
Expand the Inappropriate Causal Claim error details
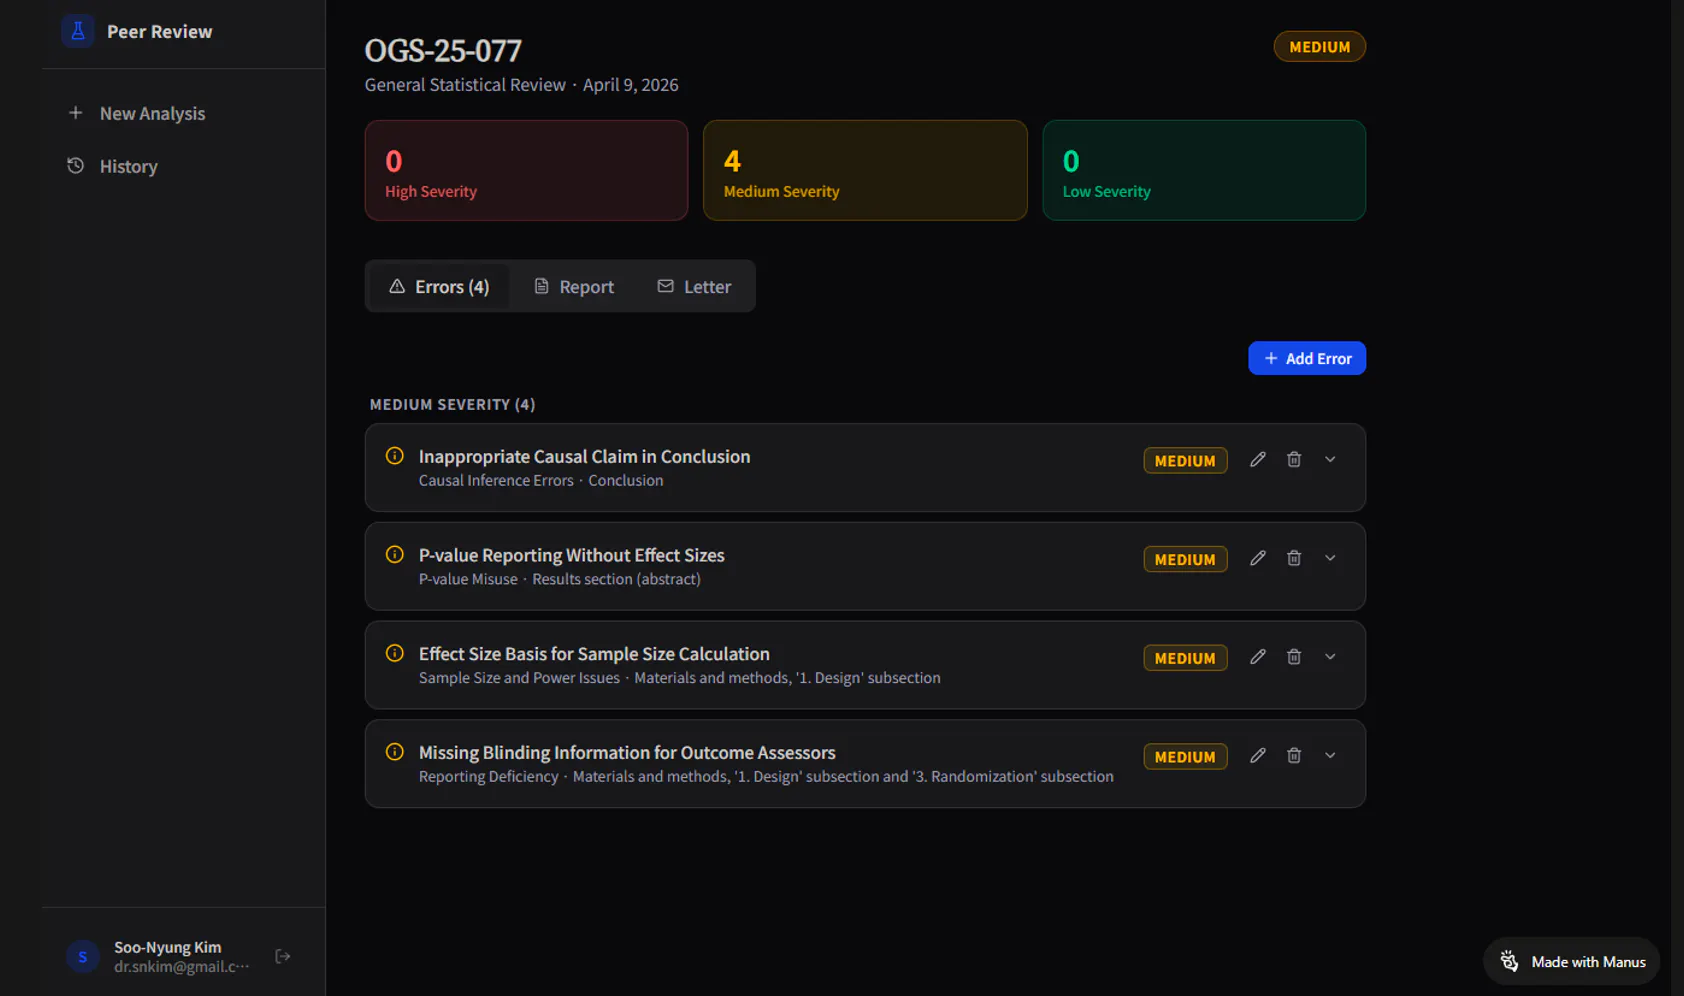(x=1330, y=460)
